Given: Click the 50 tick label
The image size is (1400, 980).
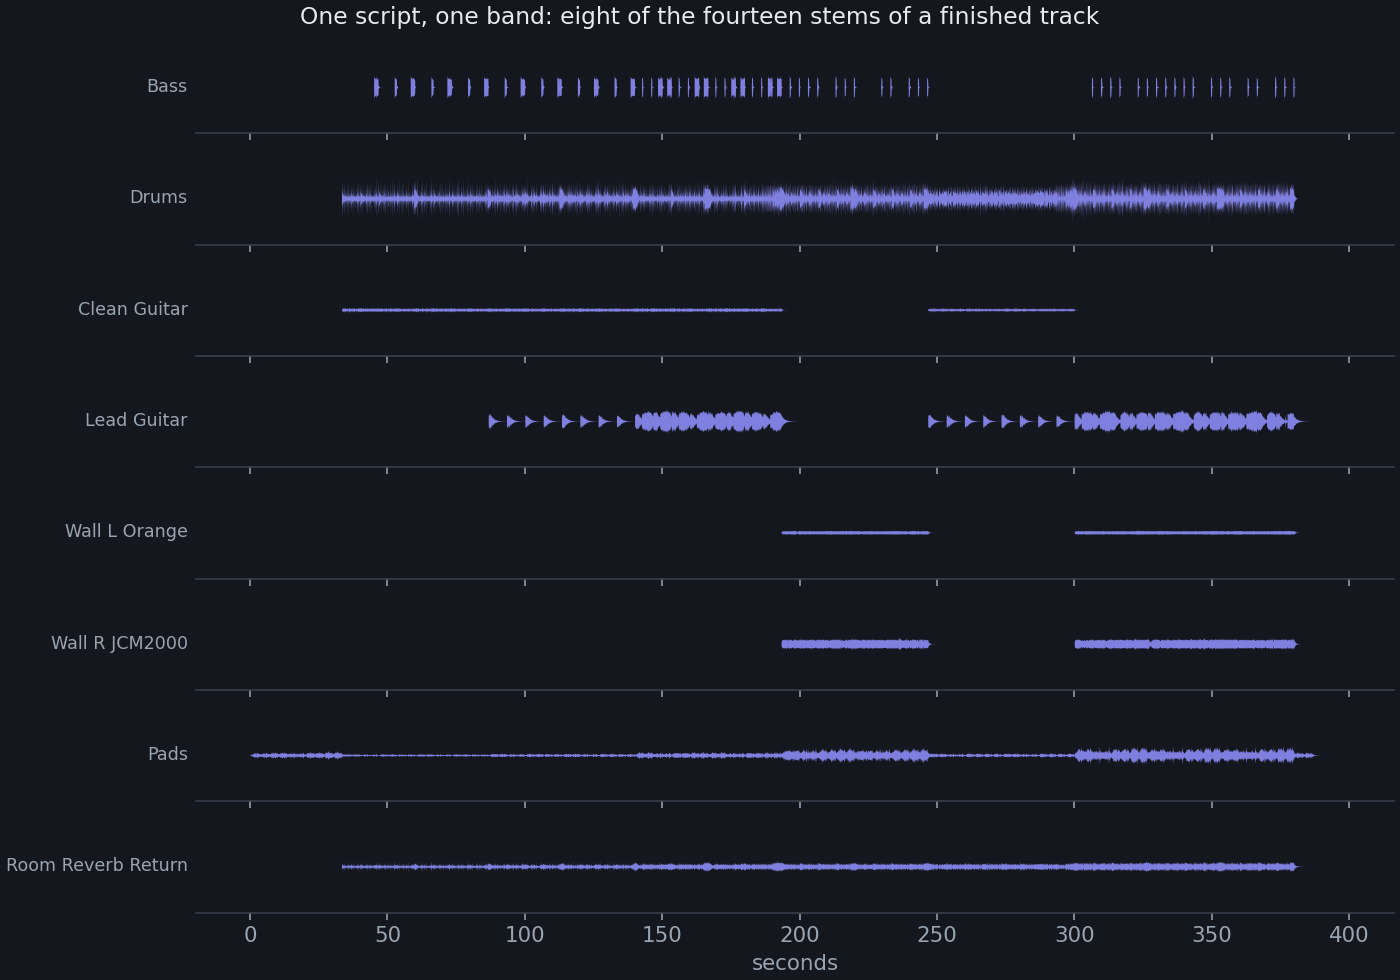Looking at the screenshot, I should [x=388, y=935].
